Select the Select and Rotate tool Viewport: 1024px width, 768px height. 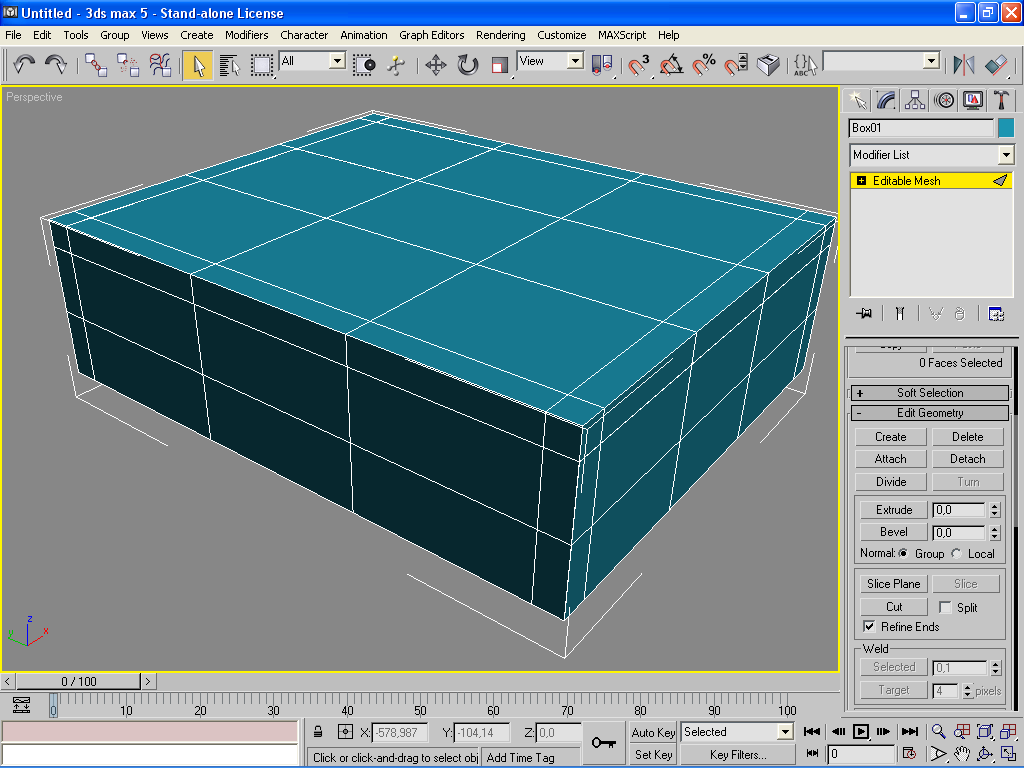tap(468, 65)
